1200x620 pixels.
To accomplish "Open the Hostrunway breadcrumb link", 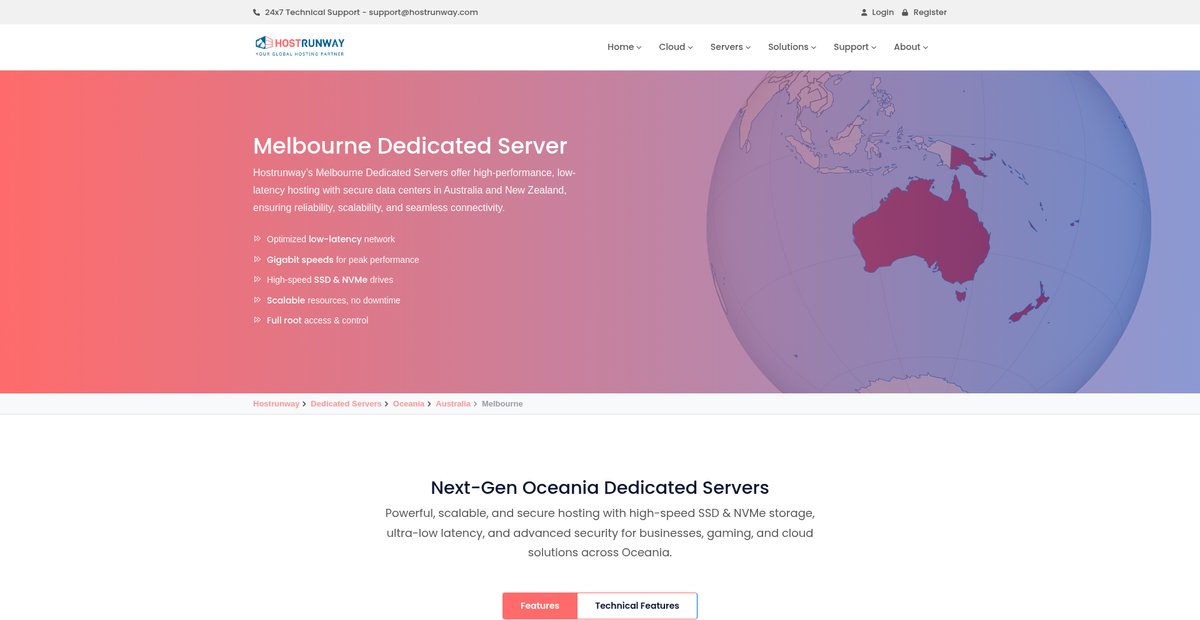I will point(276,404).
